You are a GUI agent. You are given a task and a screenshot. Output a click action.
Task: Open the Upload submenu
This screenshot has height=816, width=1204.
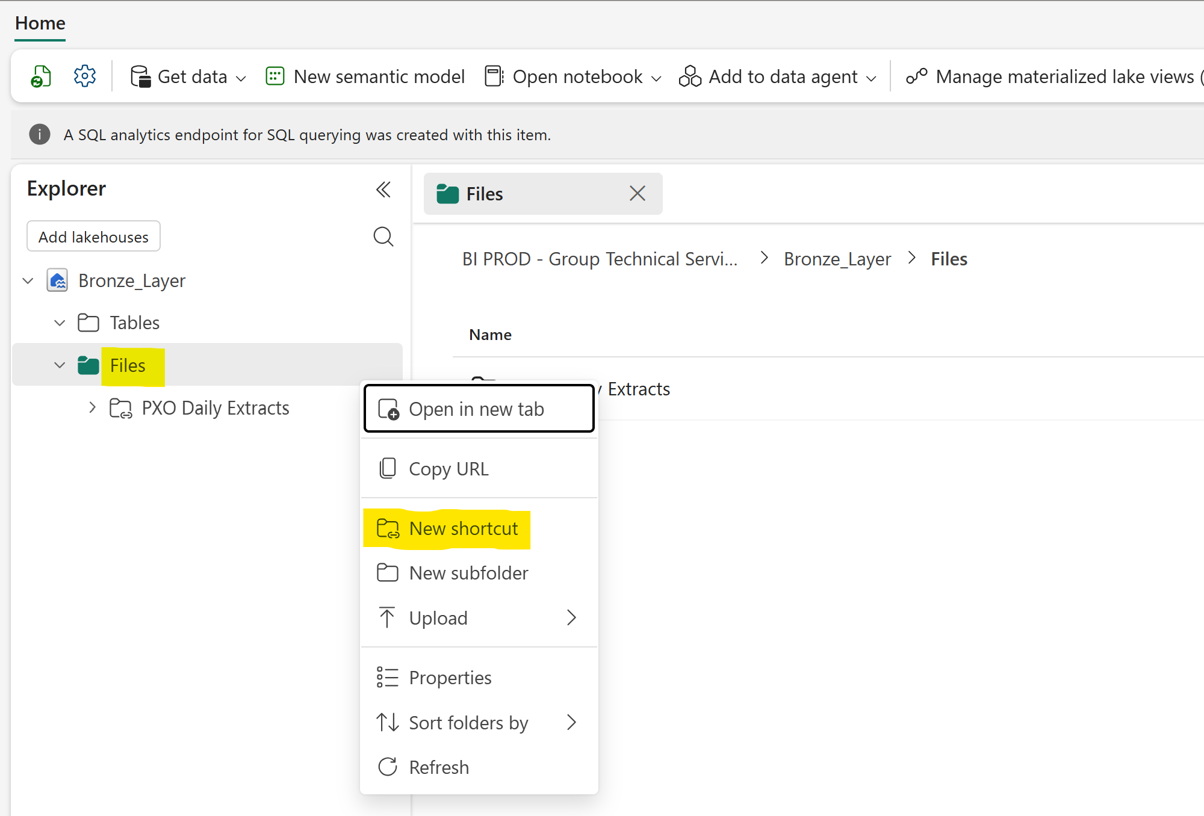pyautogui.click(x=479, y=618)
